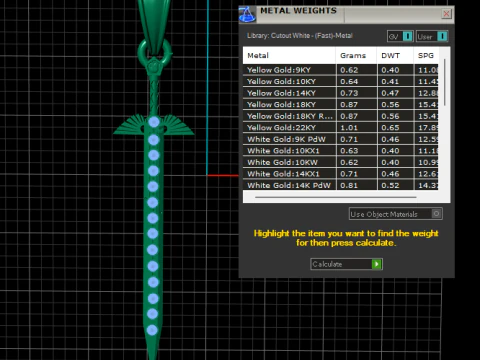The width and height of the screenshot is (480, 360).
Task: Click the METAL WEIGHTS title bar text
Action: click(298, 11)
